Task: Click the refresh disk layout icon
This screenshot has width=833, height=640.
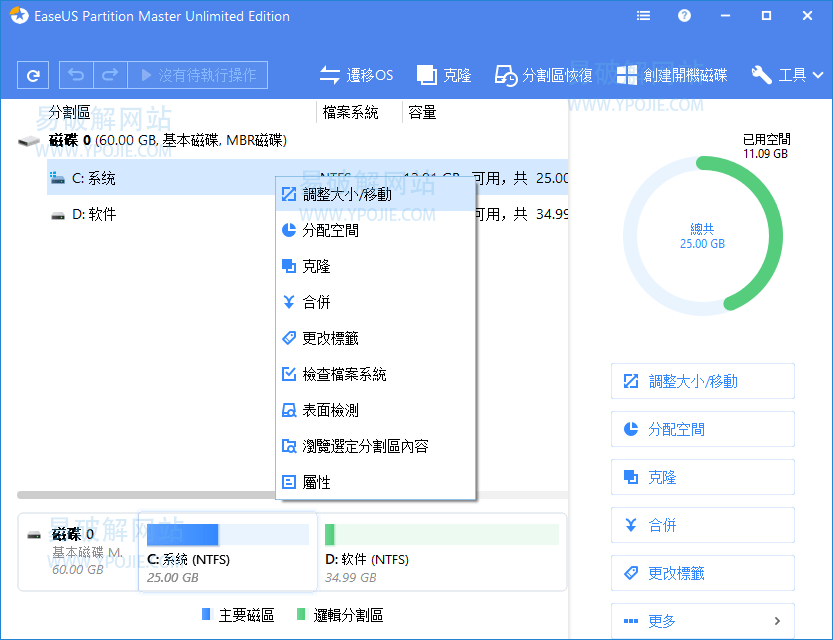Action: 35,75
